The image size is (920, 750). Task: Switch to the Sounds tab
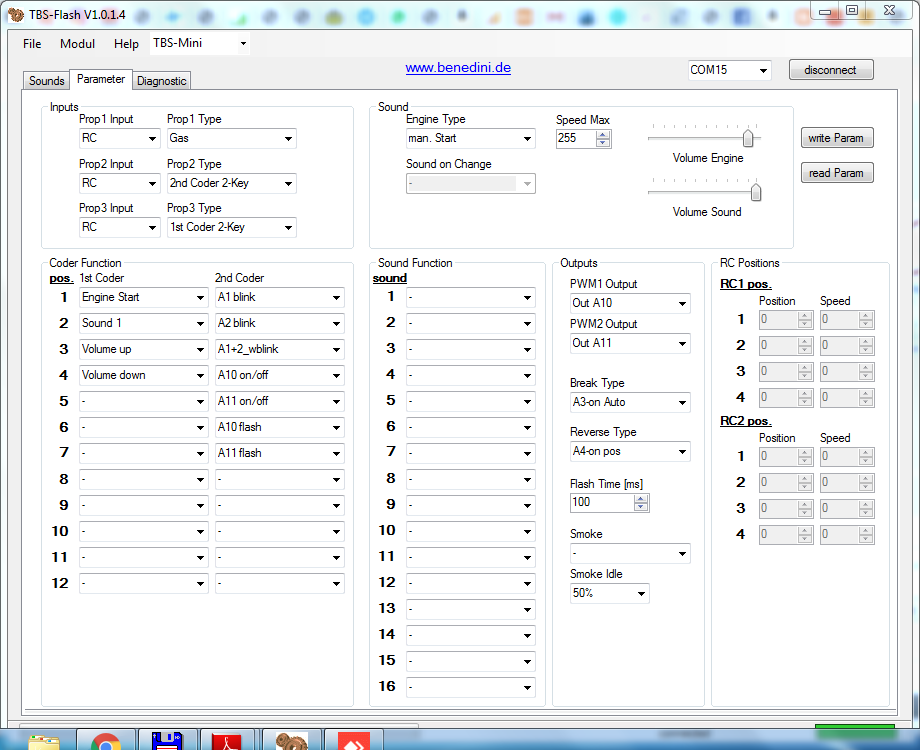(x=46, y=81)
